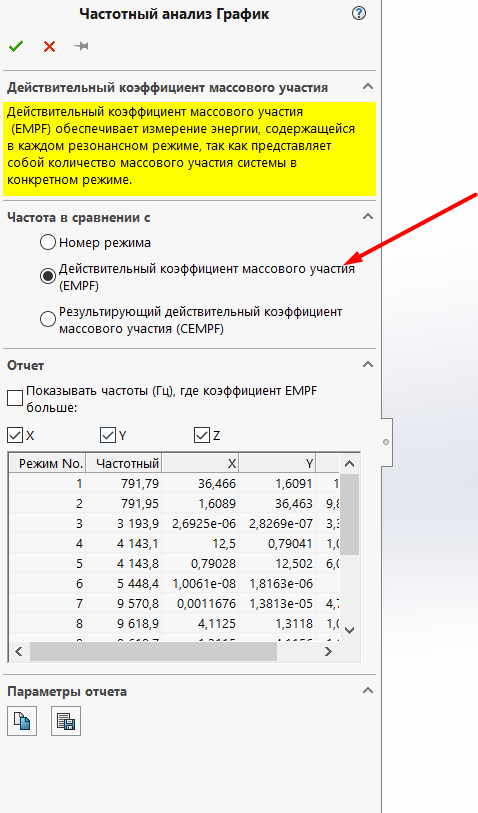Collapse the Параметры отчета section
Screen dimensions: 478x813
point(368,691)
